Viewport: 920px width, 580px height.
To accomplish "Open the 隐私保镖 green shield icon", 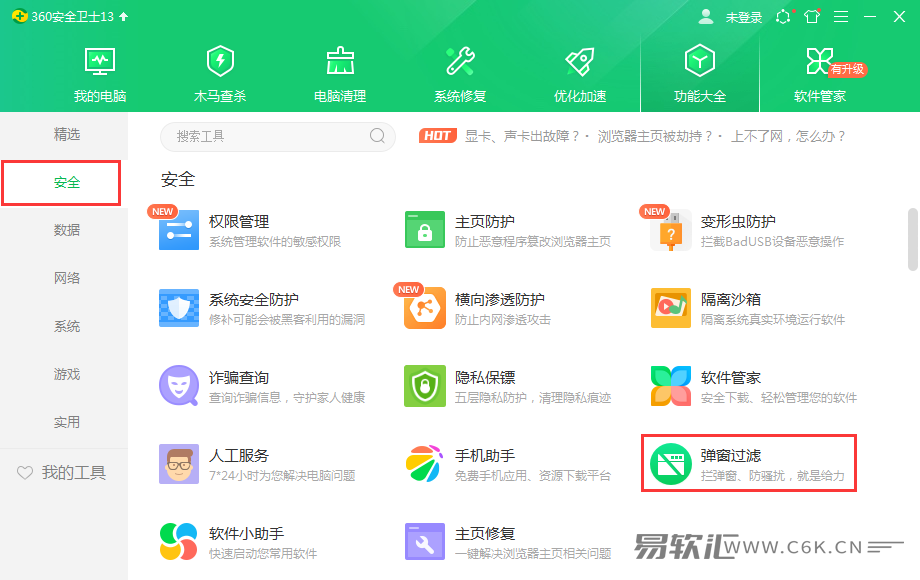I will (x=425, y=386).
